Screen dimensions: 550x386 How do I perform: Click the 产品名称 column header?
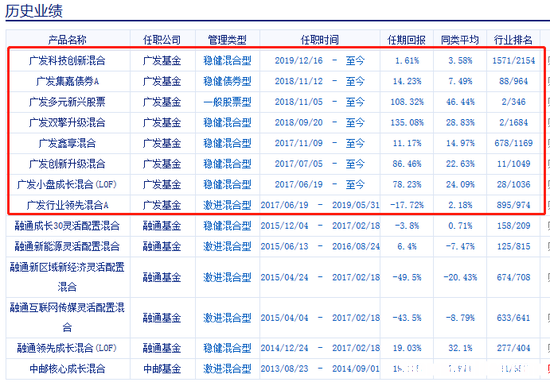point(67,40)
